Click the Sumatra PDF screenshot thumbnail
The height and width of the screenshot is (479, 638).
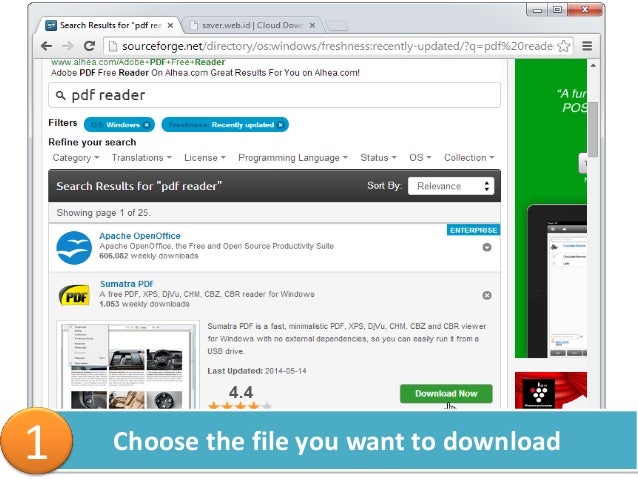(x=128, y=365)
